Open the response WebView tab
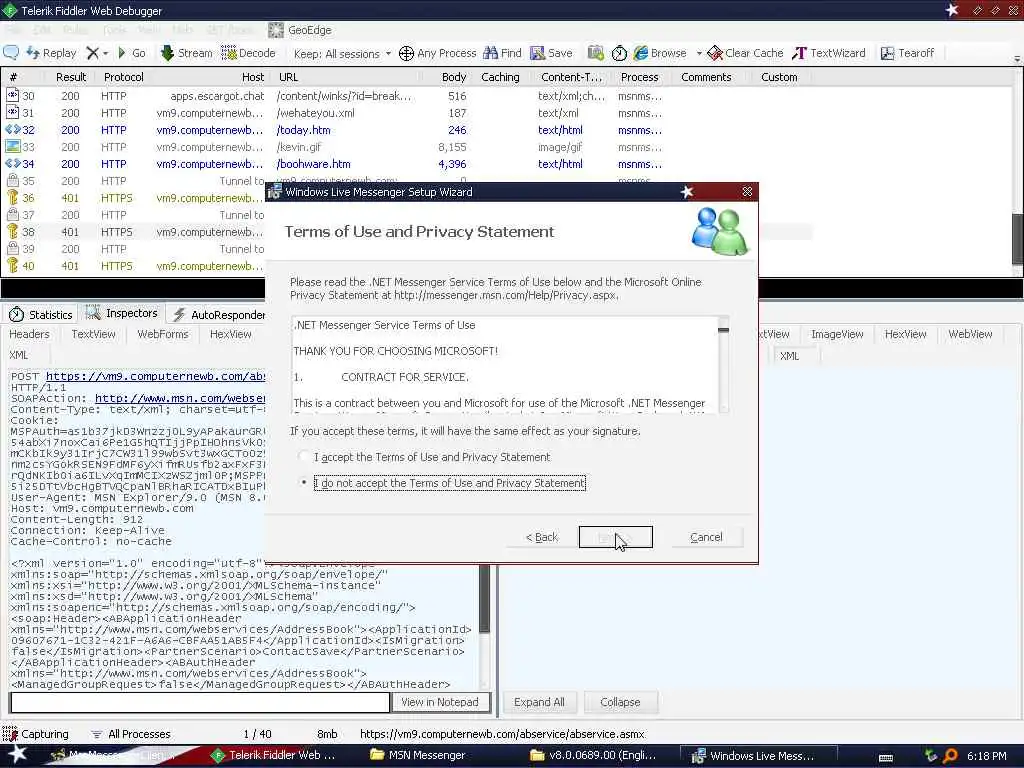 click(970, 334)
